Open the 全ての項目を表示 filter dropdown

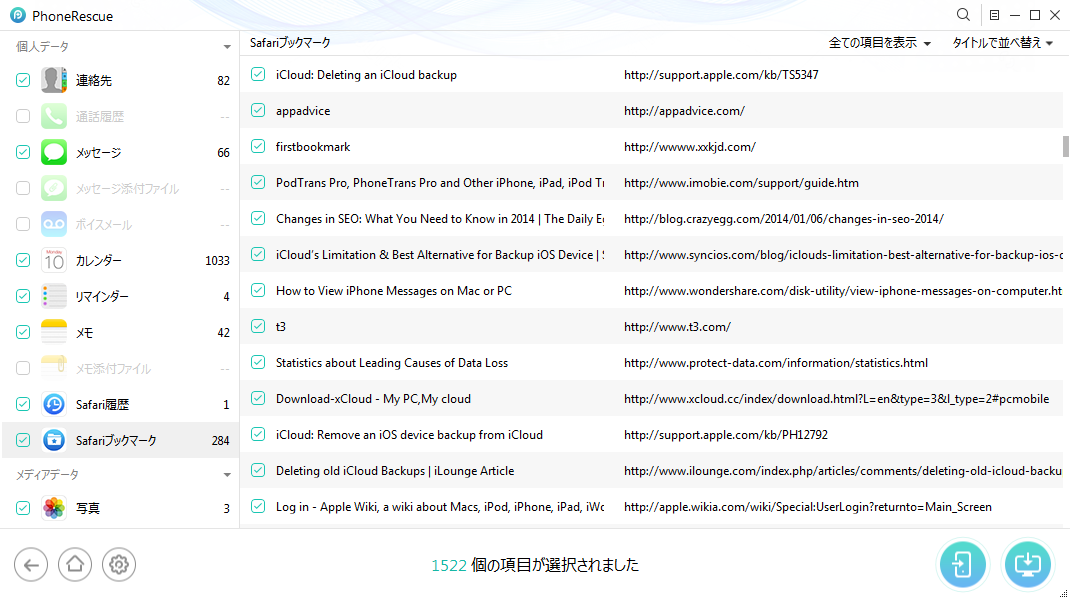[880, 43]
